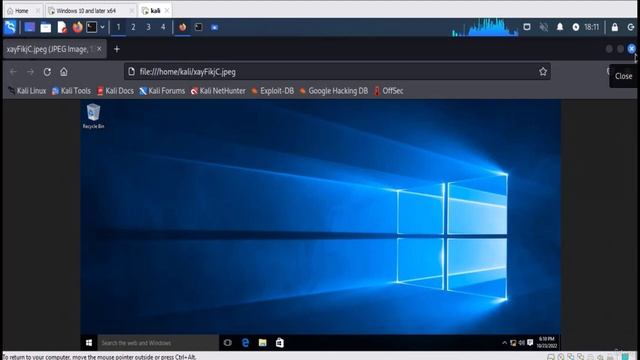Bookmark this page with the star icon
The width and height of the screenshot is (640, 360).
543,72
